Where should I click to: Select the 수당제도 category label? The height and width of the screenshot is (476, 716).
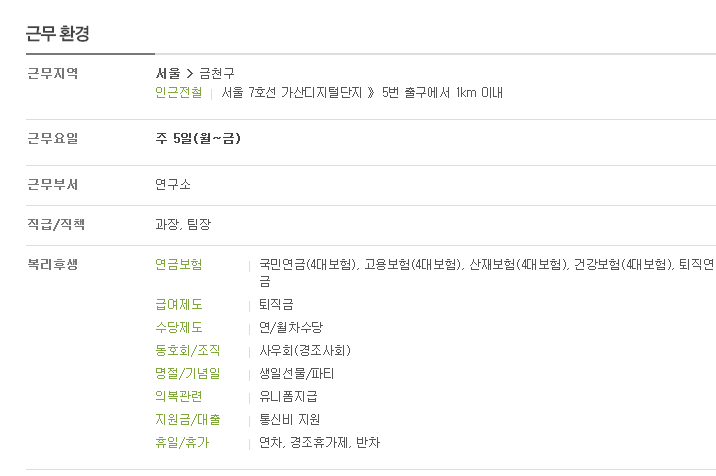click(179, 328)
